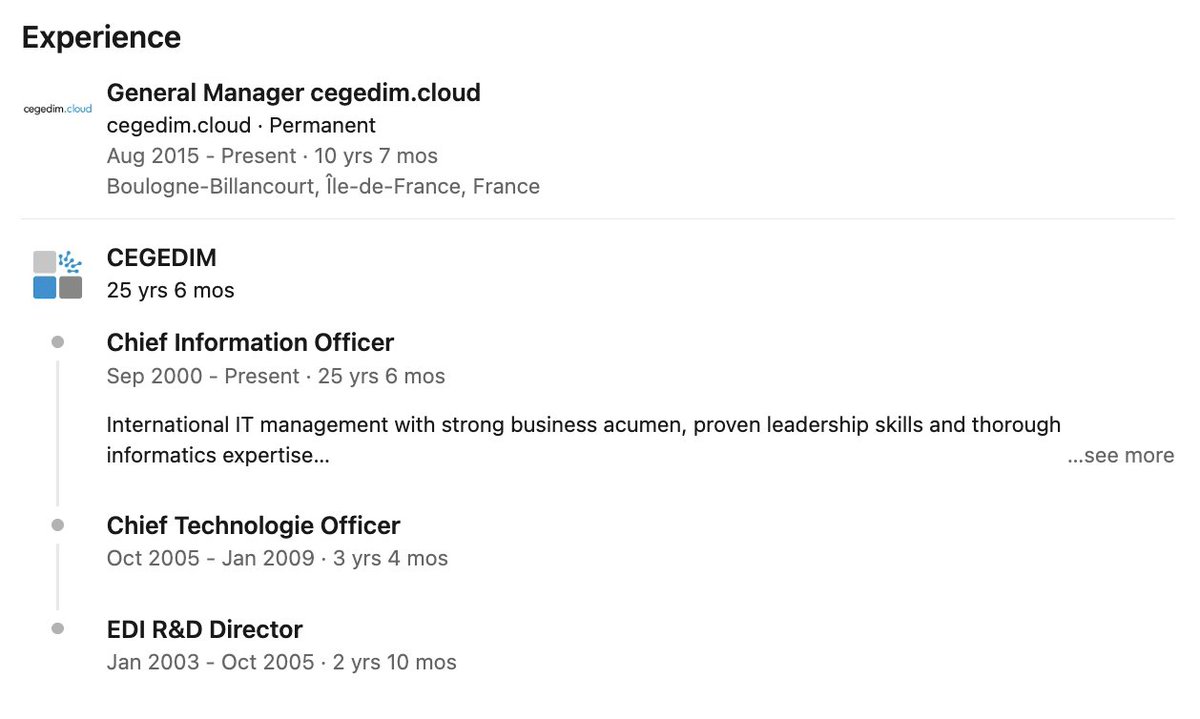Click the 'Aug 2015 - Present' date range
This screenshot has height=719, width=1200.
201,156
